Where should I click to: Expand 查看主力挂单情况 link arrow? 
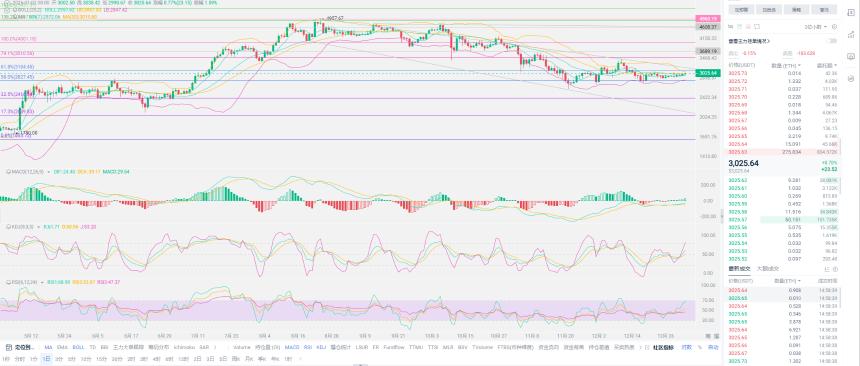click(x=767, y=41)
